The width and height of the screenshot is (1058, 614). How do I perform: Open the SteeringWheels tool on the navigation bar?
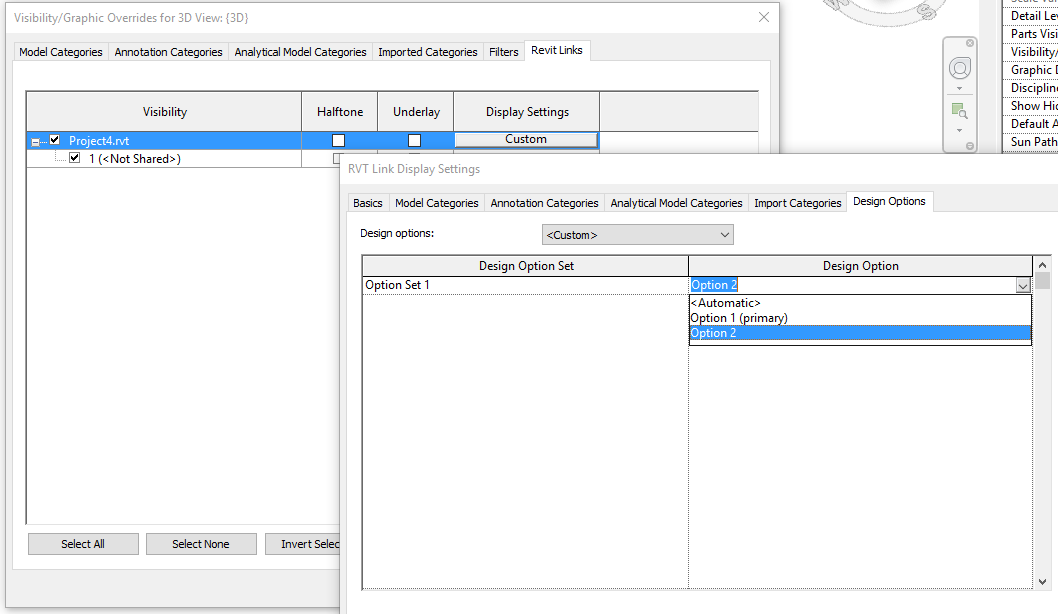(960, 67)
